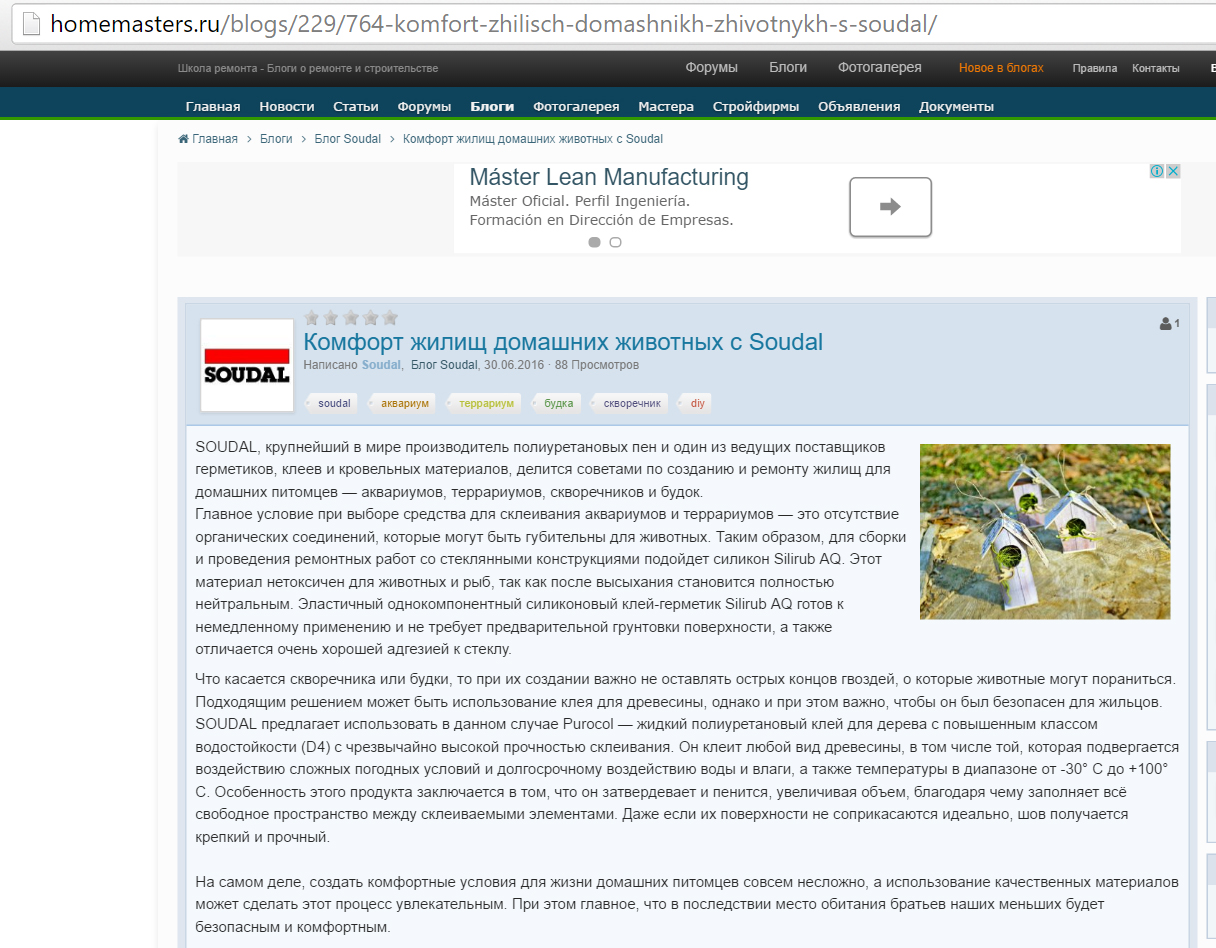Open Форумы in the top dark bar
This screenshot has height=948, width=1216.
coord(712,68)
